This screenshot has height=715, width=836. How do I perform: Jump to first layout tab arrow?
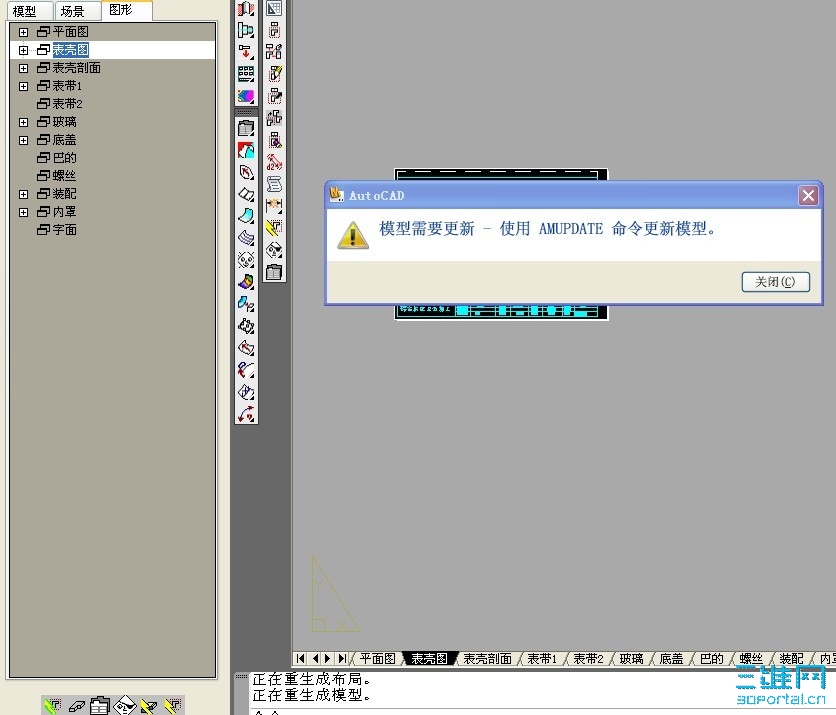pos(301,658)
